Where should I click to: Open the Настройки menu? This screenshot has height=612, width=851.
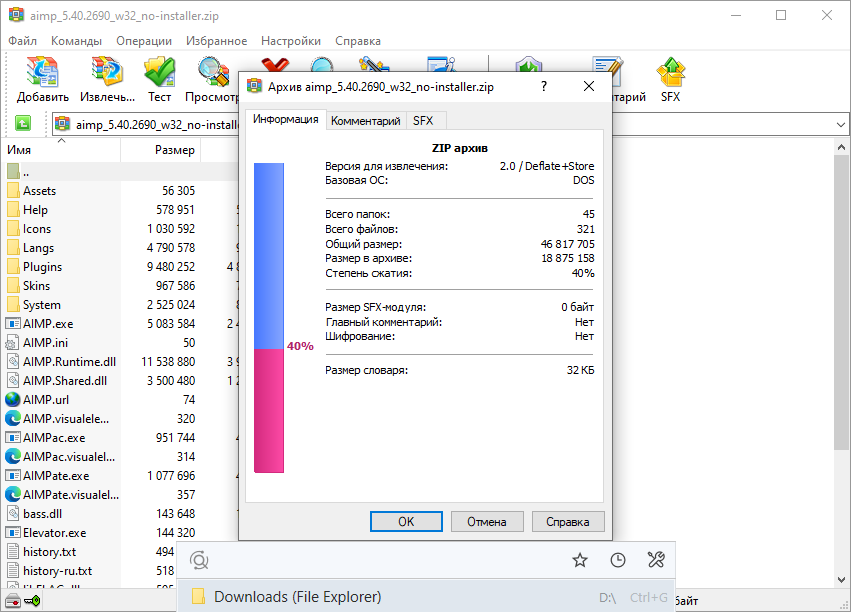(291, 41)
